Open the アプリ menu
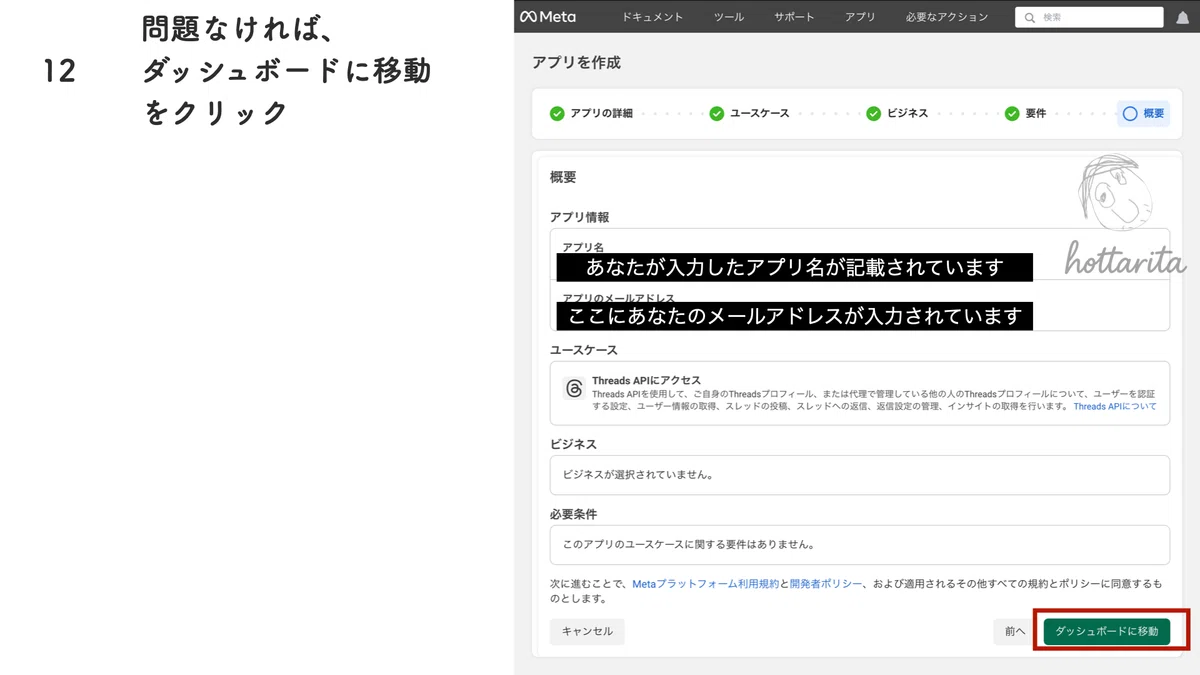1200x675 pixels. [x=860, y=17]
